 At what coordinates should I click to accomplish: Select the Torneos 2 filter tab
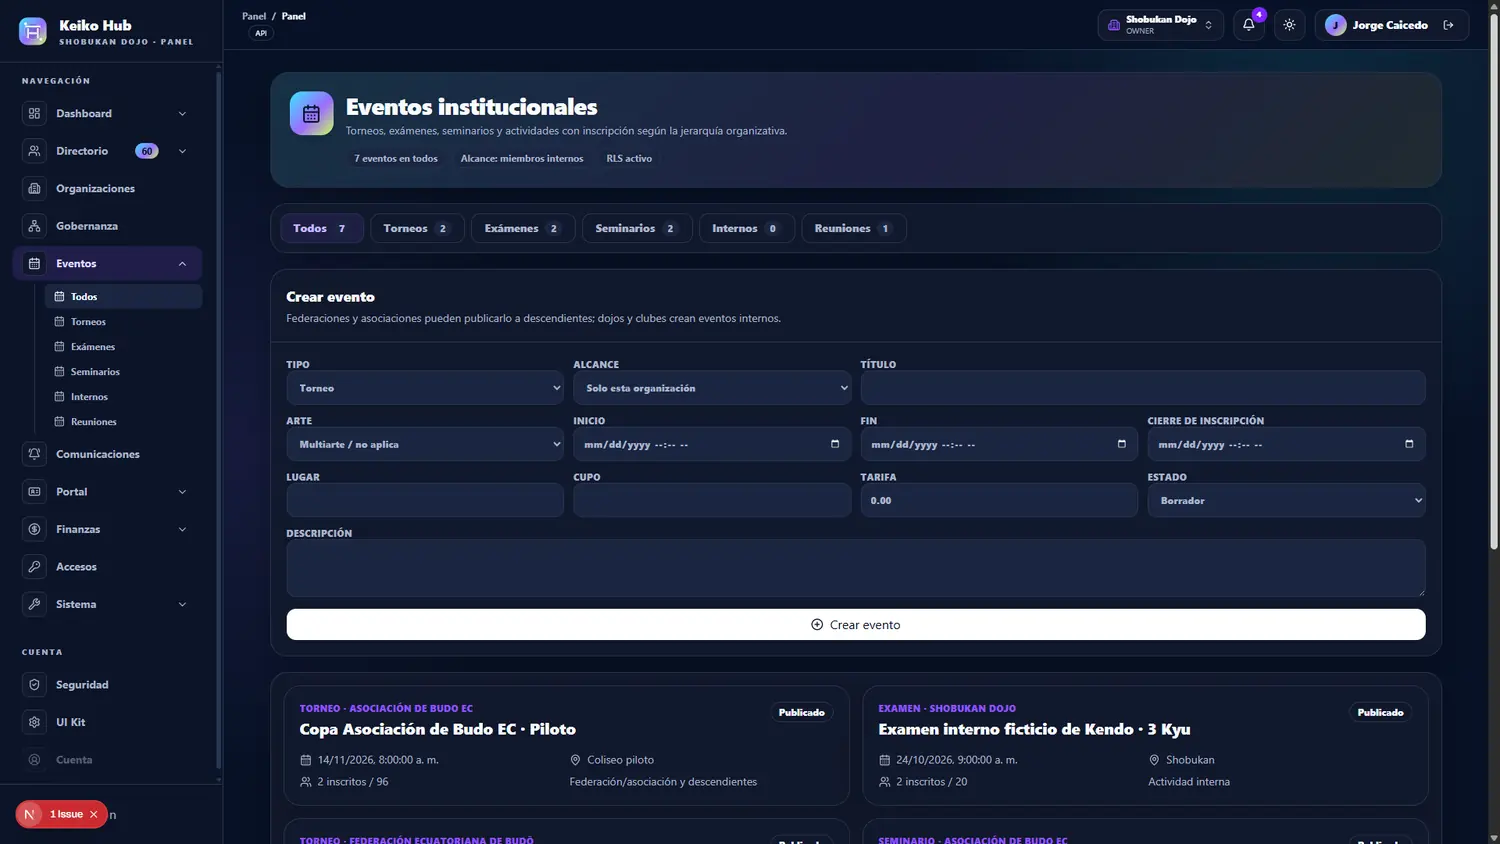pos(417,228)
